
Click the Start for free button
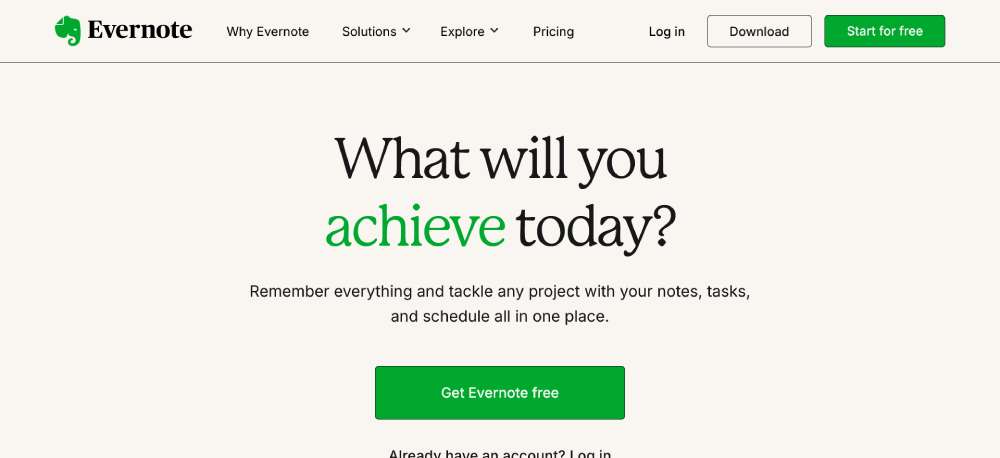(x=884, y=31)
